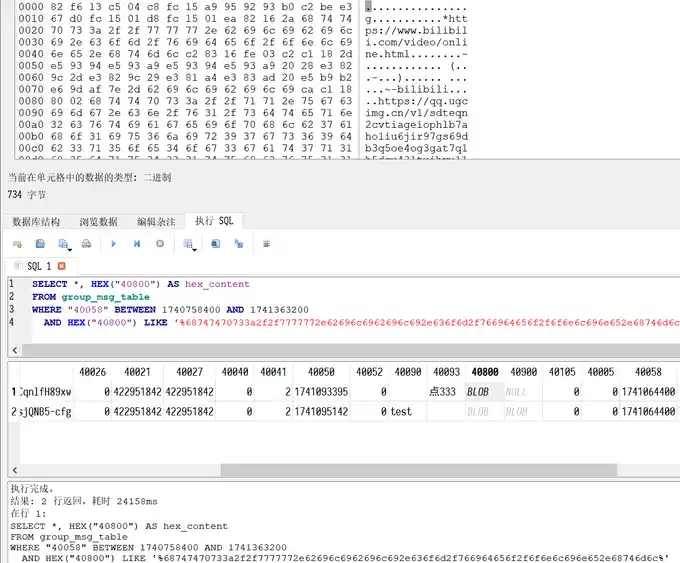Screen dimensions: 680x563
Task: Toggle comment block icon
Action: 266,244
